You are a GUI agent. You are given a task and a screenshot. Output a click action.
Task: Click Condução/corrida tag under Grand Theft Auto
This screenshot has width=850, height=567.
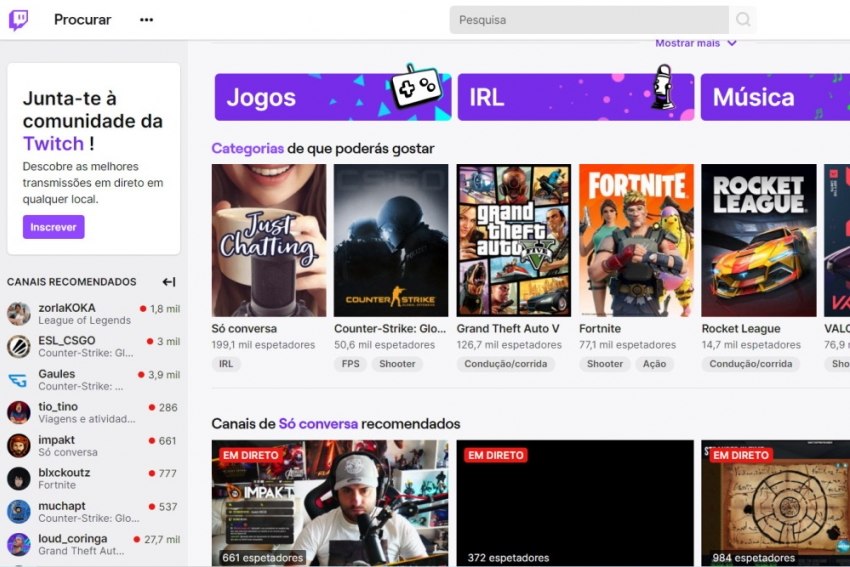506,364
